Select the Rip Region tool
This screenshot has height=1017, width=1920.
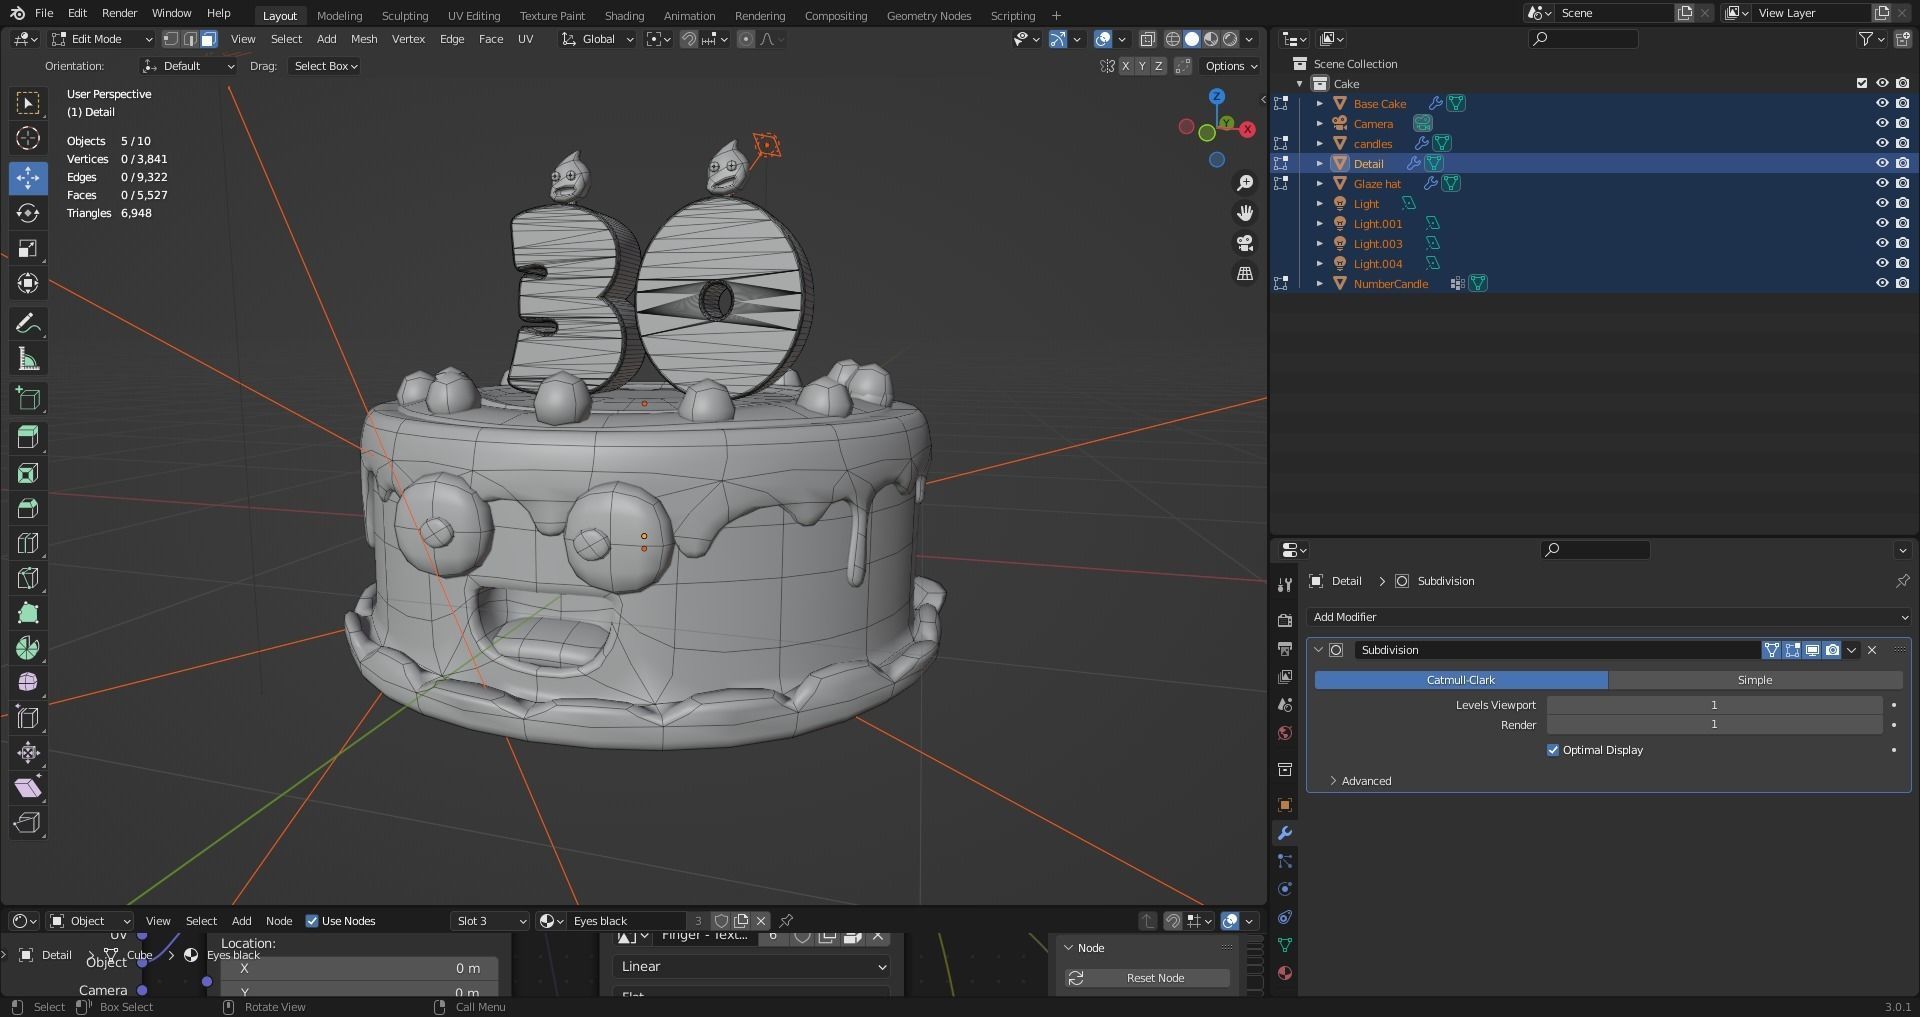[28, 823]
